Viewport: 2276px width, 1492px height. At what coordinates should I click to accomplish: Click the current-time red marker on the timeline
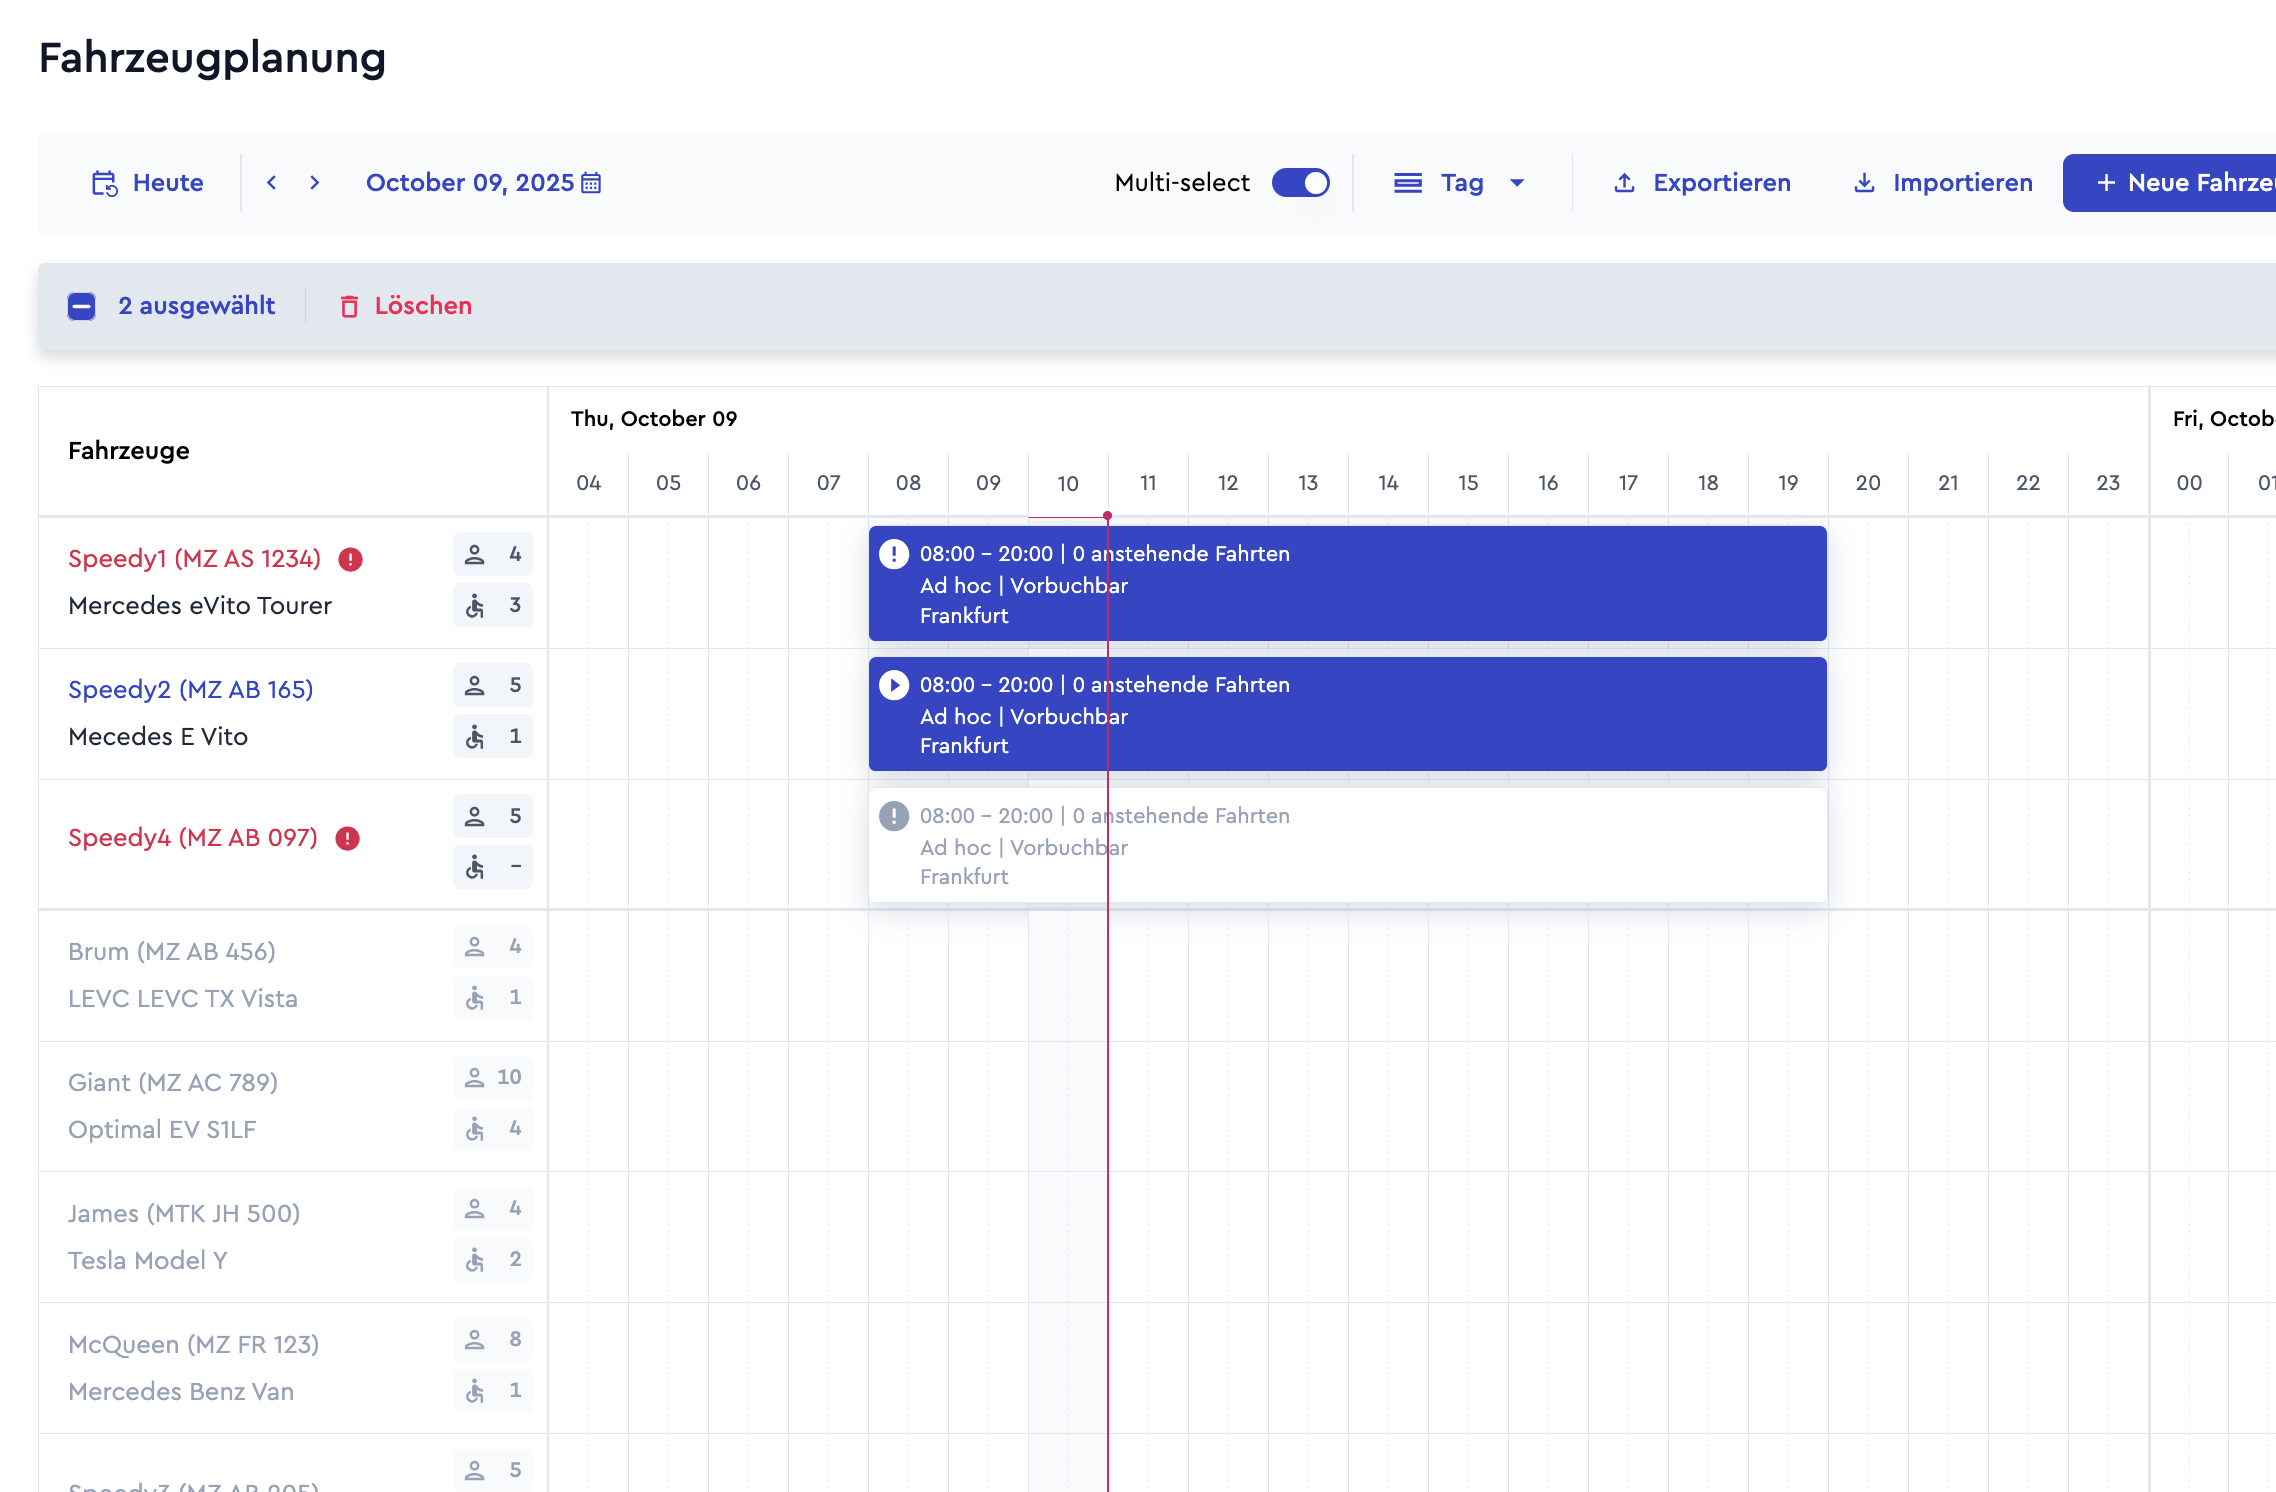coord(1107,516)
